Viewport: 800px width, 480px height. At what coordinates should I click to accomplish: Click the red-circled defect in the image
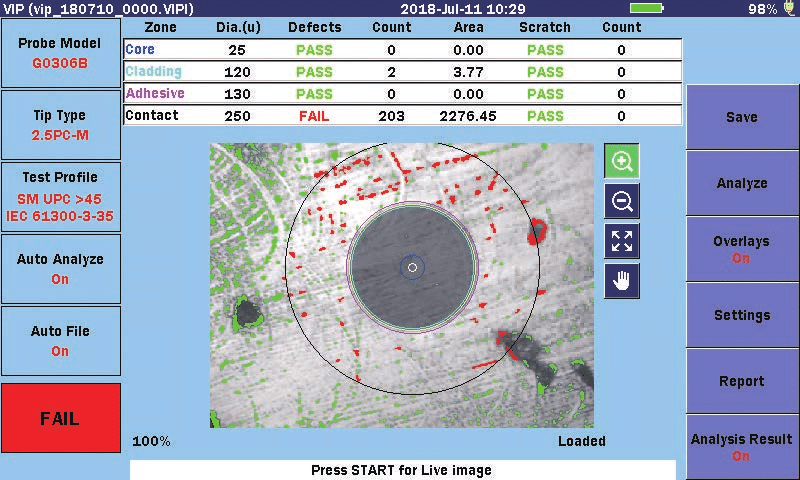click(x=537, y=231)
